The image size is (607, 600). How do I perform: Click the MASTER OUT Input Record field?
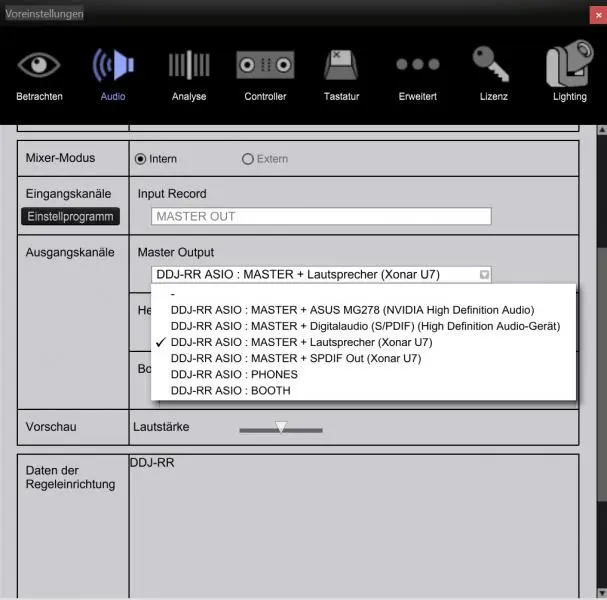(x=321, y=216)
